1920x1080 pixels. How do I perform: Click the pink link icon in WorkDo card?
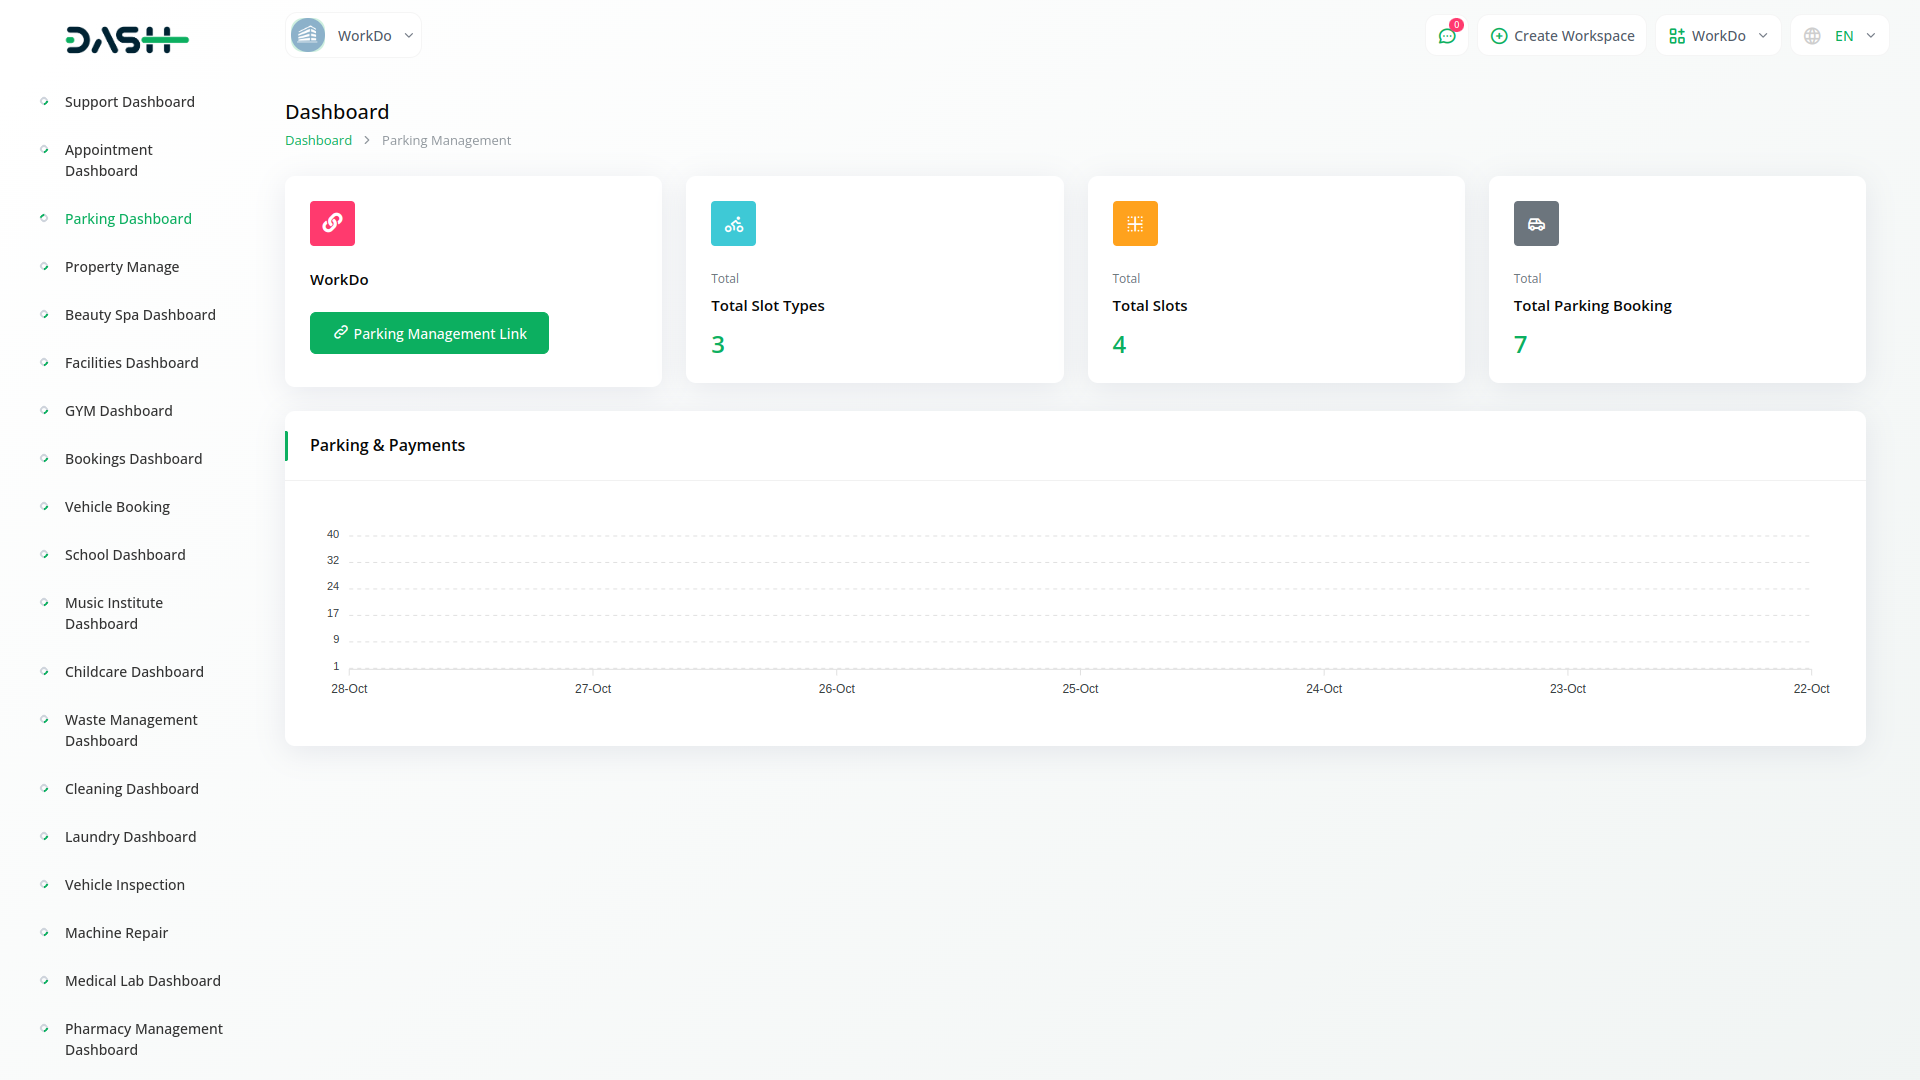coord(332,223)
